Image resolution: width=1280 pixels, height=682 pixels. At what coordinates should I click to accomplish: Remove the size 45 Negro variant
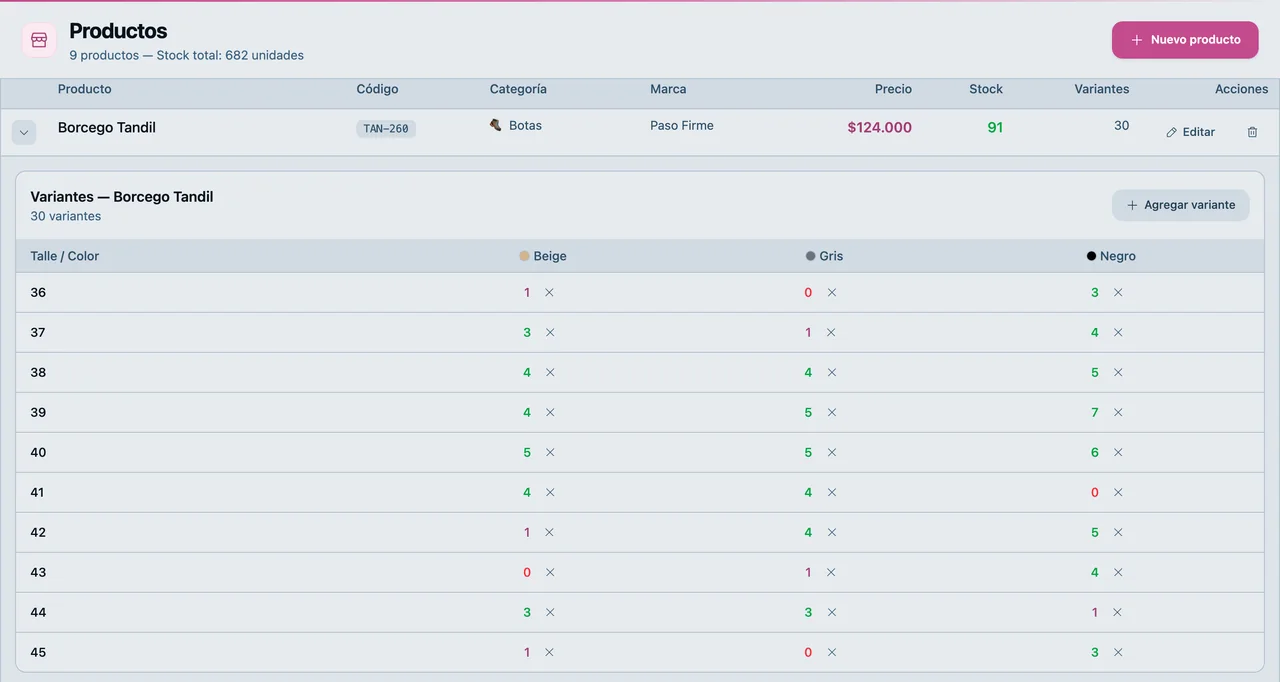tap(1118, 653)
